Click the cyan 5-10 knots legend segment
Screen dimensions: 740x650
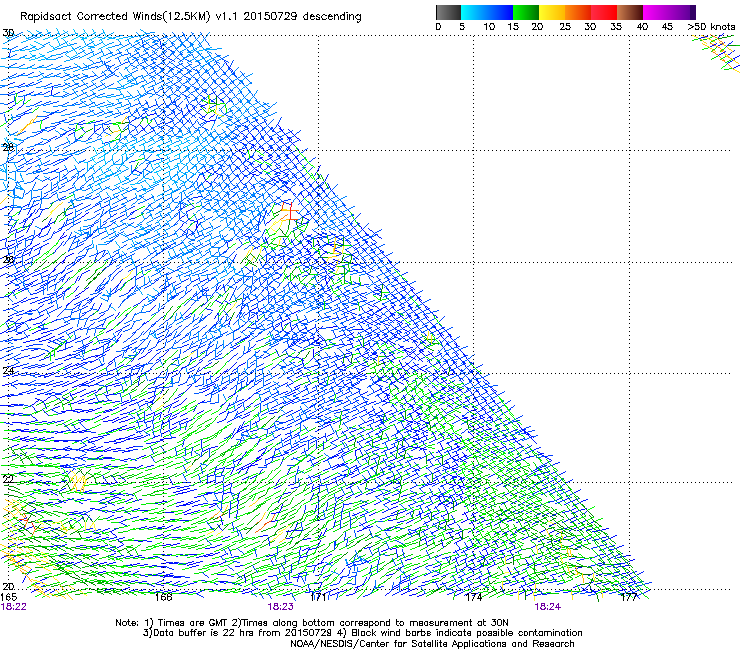tap(473, 12)
